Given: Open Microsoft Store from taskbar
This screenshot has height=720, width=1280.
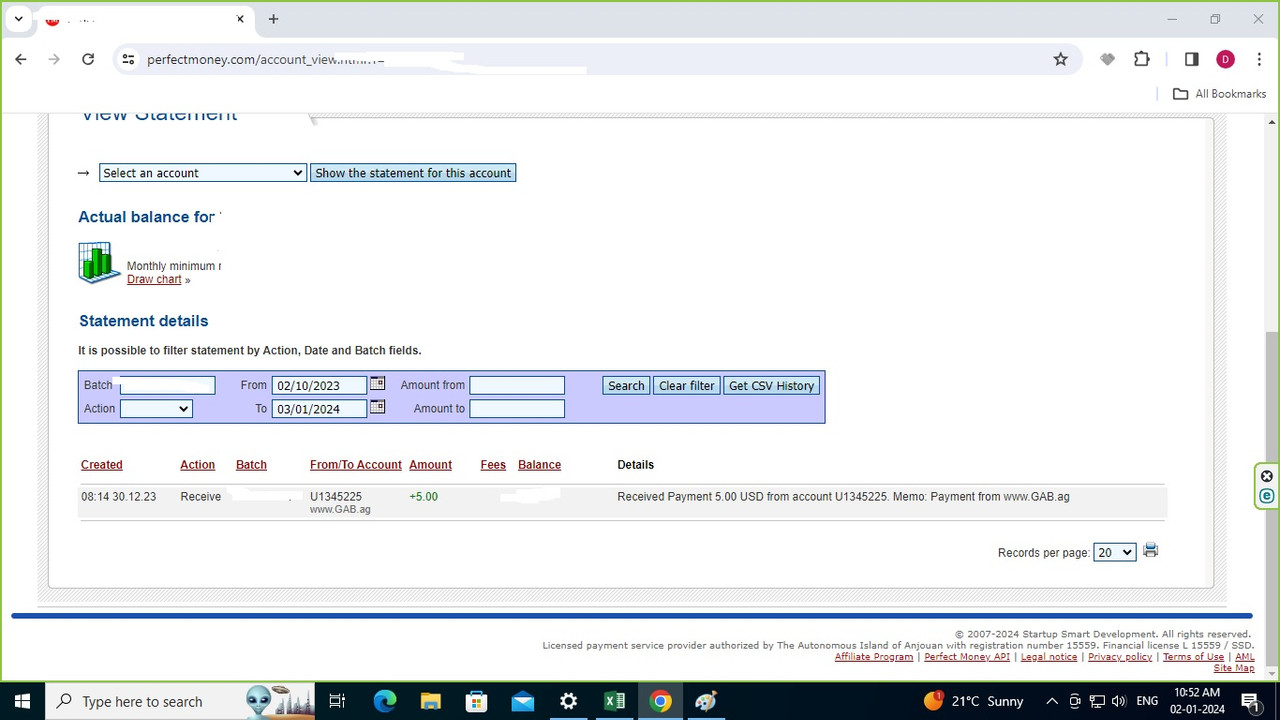Looking at the screenshot, I should click(476, 701).
